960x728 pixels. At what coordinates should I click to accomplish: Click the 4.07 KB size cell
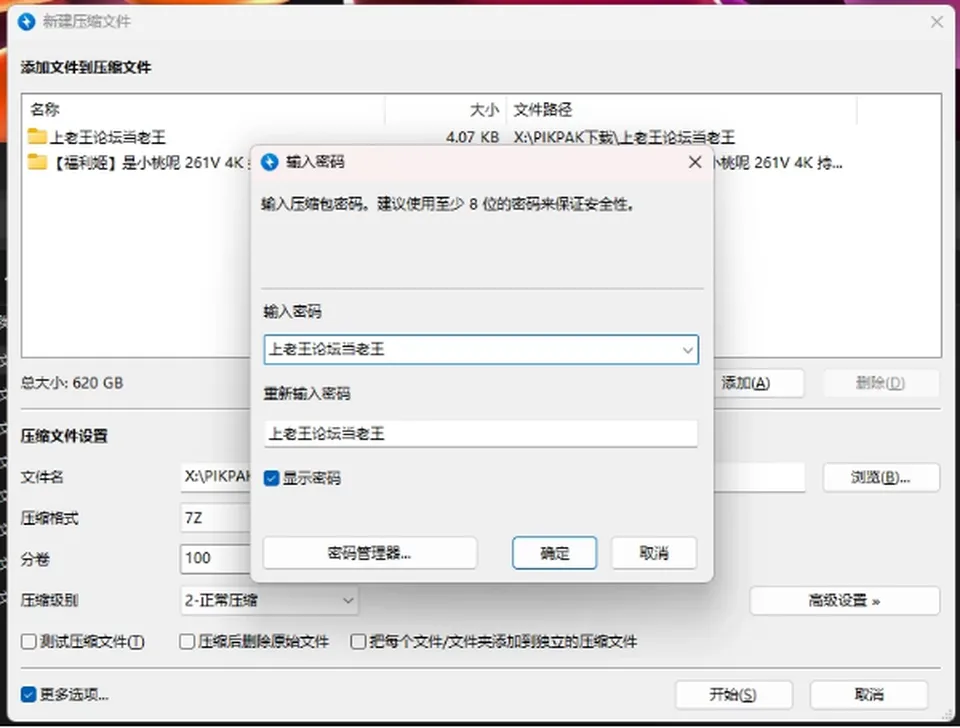point(472,137)
